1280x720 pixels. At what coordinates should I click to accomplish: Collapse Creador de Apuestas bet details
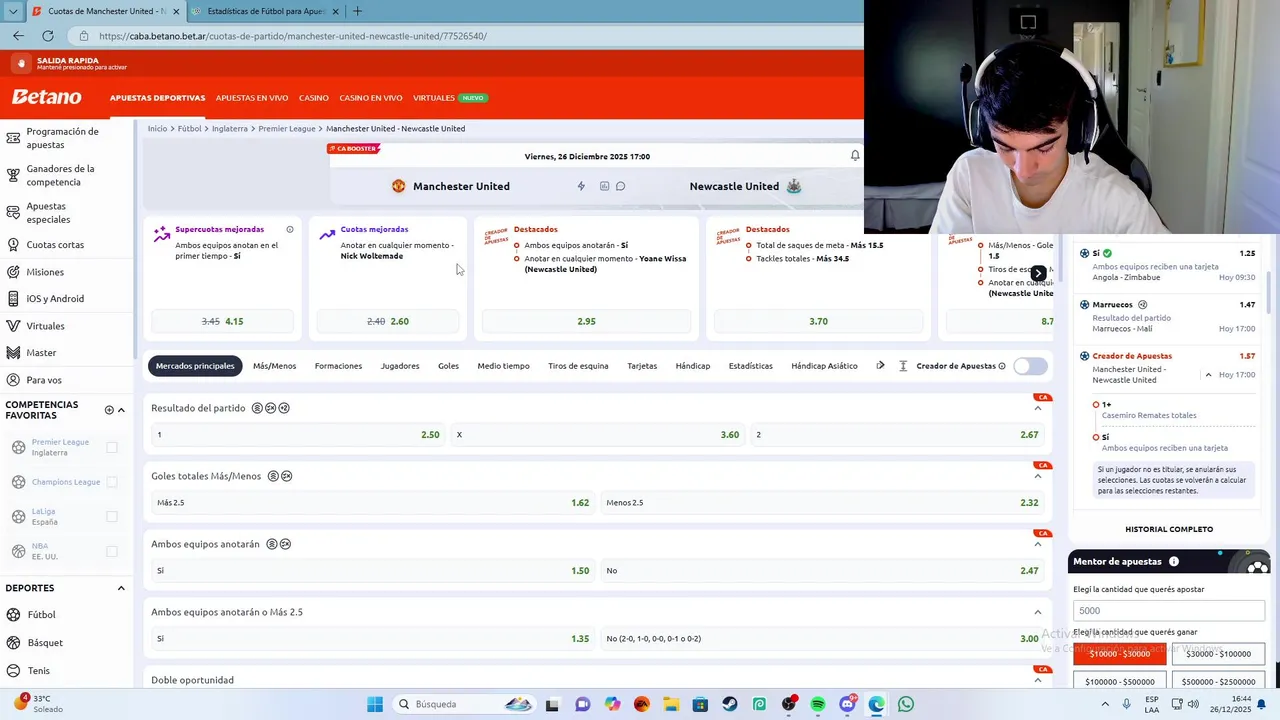click(1208, 375)
